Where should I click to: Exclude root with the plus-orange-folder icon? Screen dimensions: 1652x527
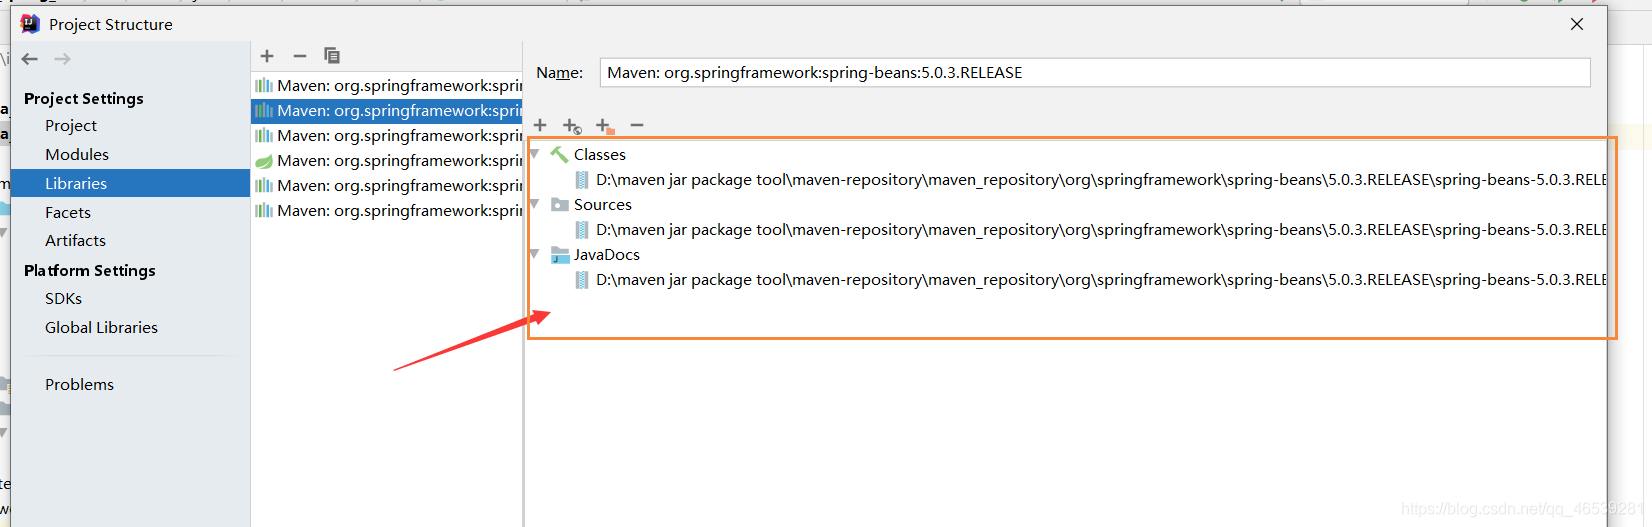coord(605,126)
